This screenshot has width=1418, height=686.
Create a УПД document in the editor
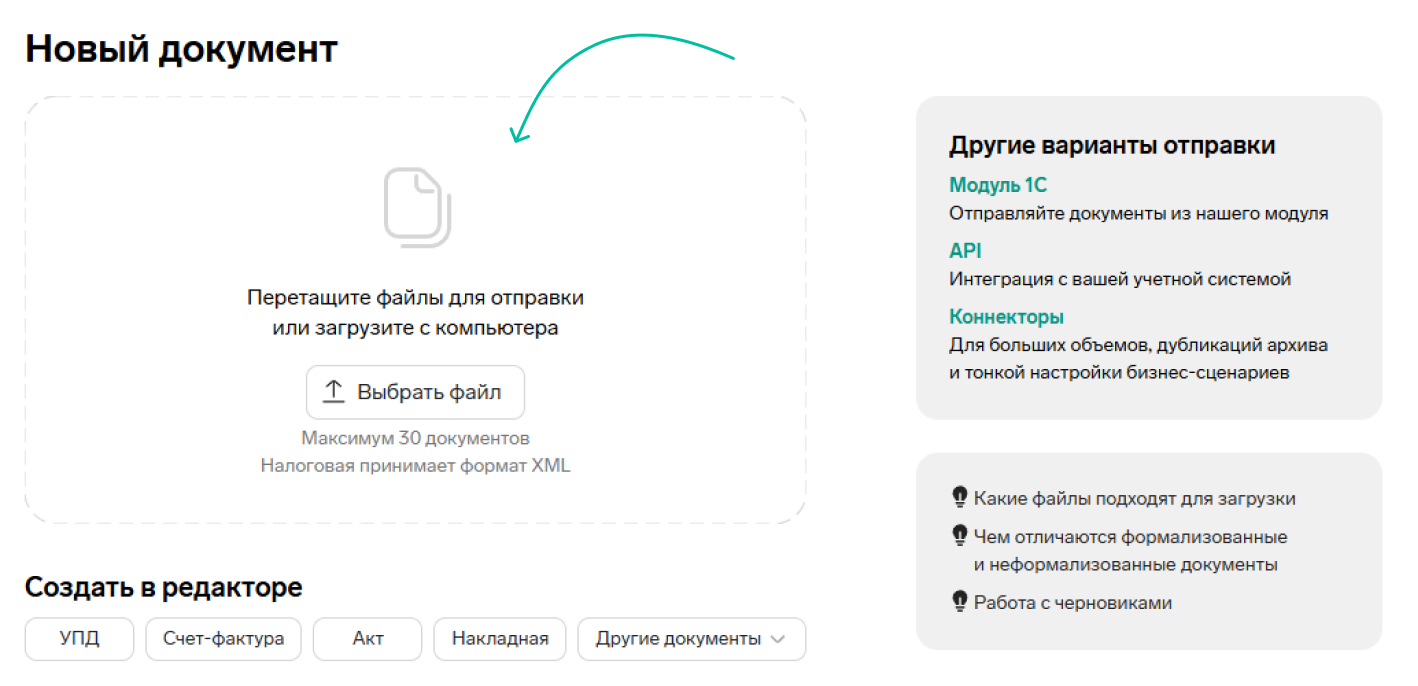coord(79,639)
